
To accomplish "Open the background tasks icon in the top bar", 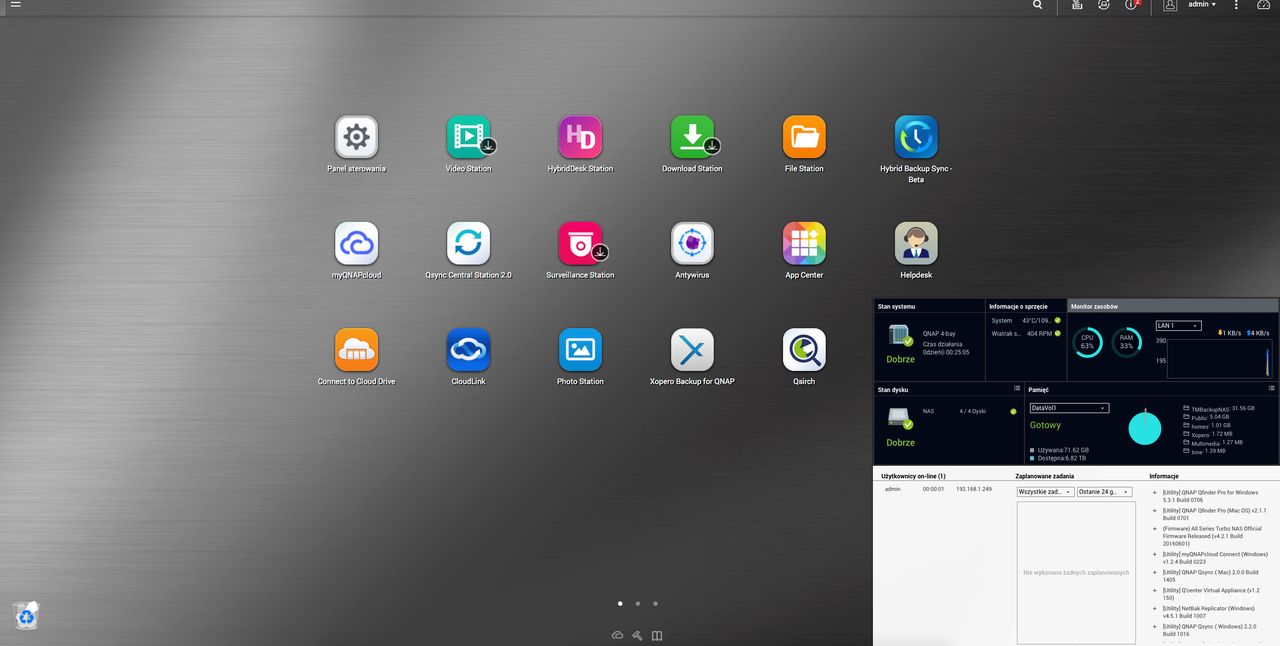I will point(1077,5).
